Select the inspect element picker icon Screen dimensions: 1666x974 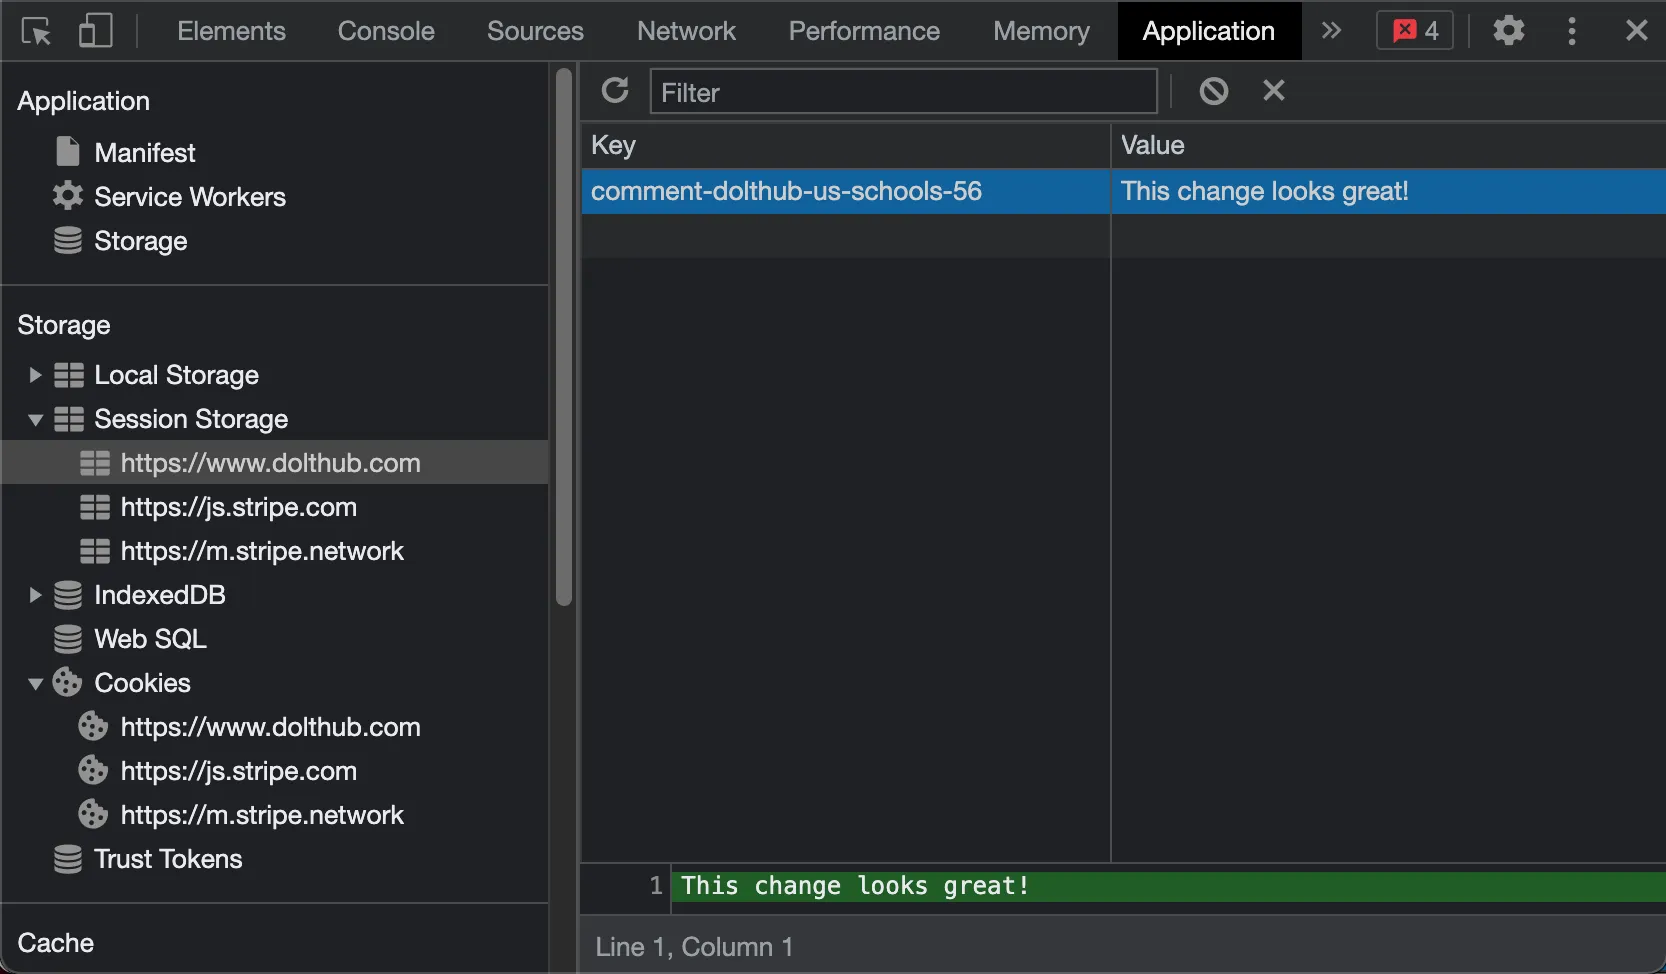[x=36, y=31]
